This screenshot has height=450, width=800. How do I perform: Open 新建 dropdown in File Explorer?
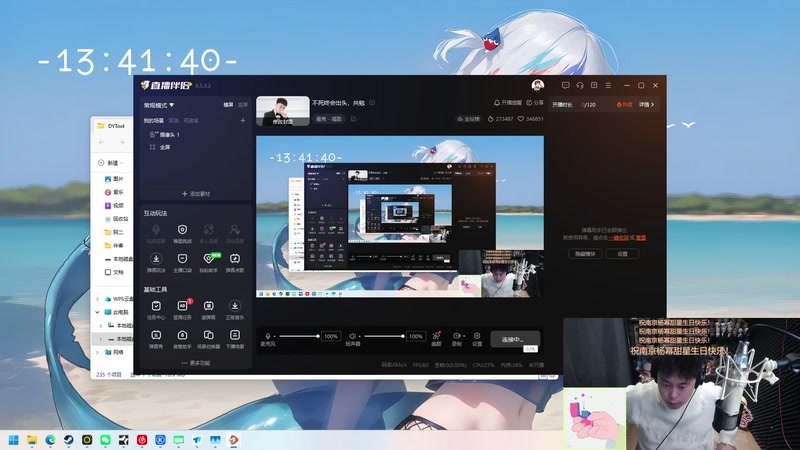[111, 163]
